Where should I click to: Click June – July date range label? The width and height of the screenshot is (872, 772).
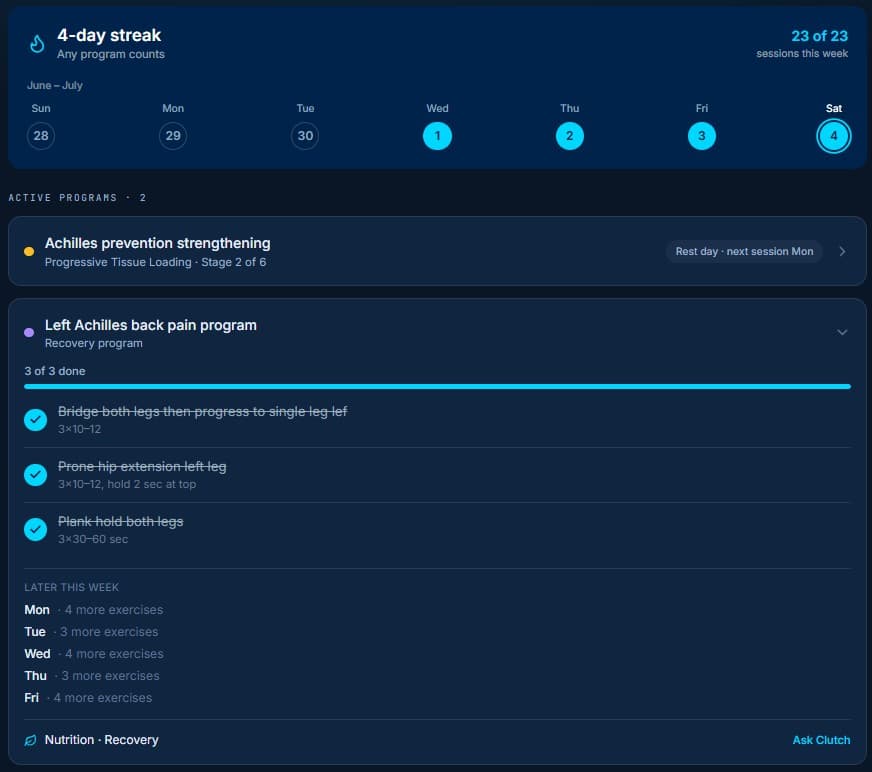pos(55,86)
